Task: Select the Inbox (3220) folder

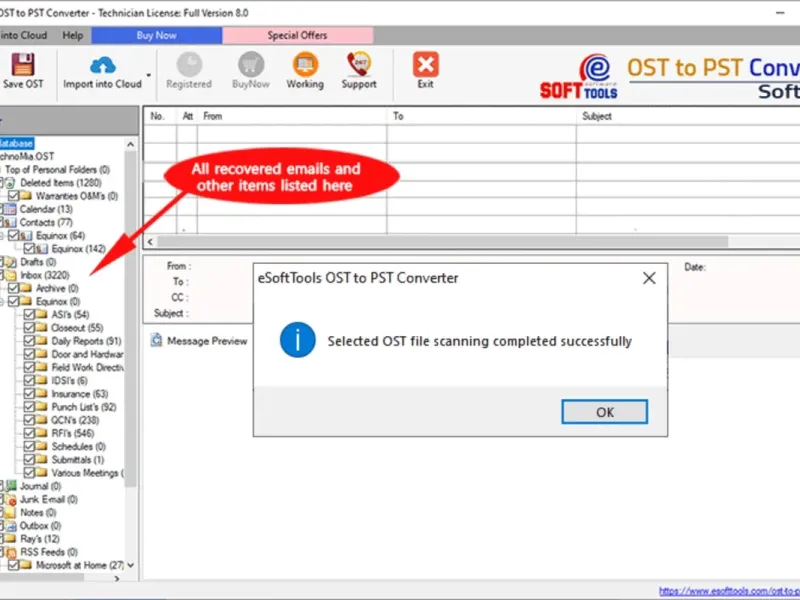Action: 44,275
